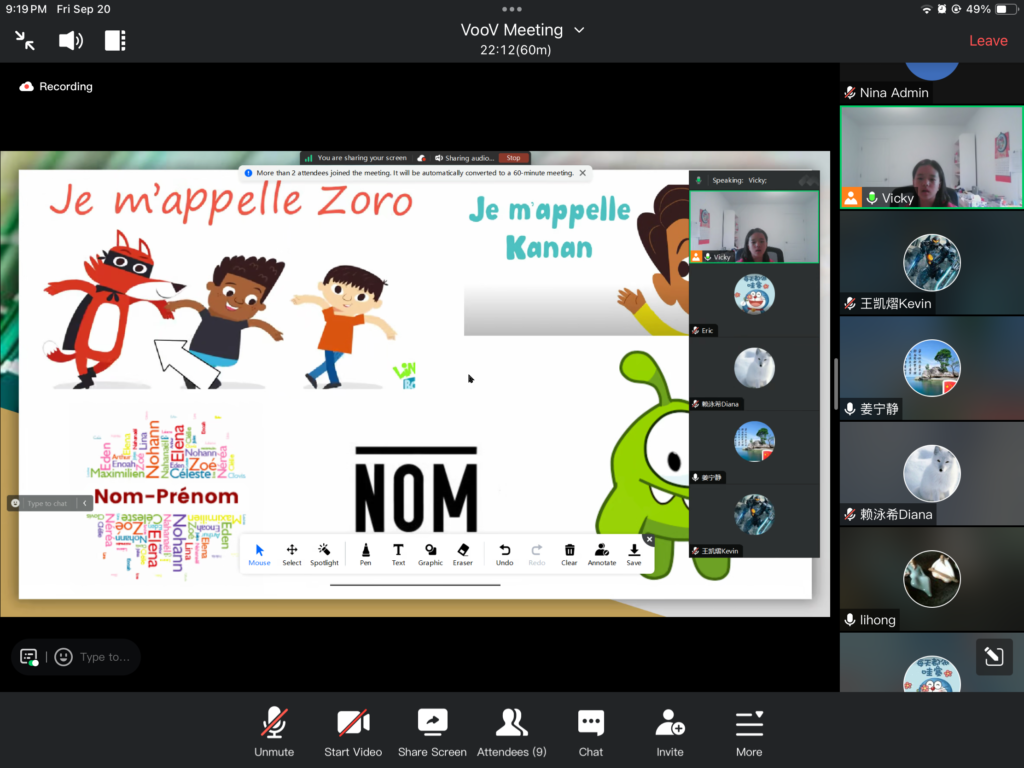Select 王凯熠Kevin participant tile
1024x768 pixels.
coord(931,263)
